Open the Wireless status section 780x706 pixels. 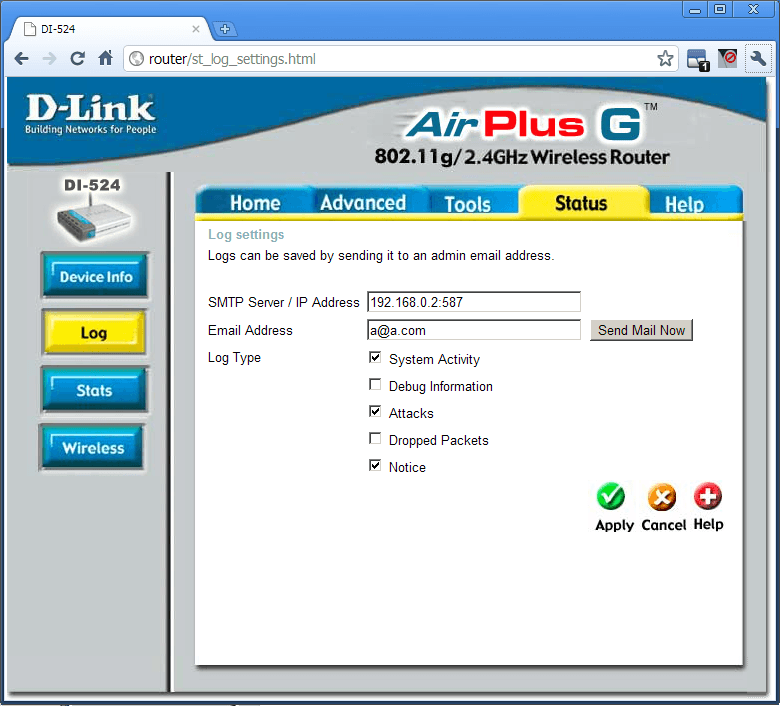coord(93,447)
